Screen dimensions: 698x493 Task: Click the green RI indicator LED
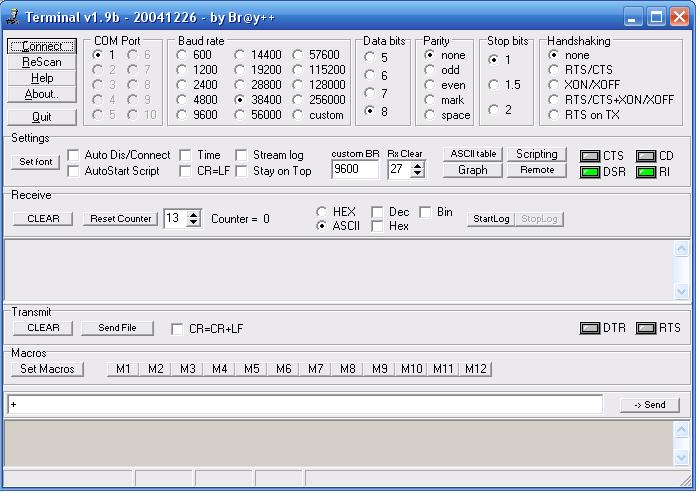pos(646,172)
